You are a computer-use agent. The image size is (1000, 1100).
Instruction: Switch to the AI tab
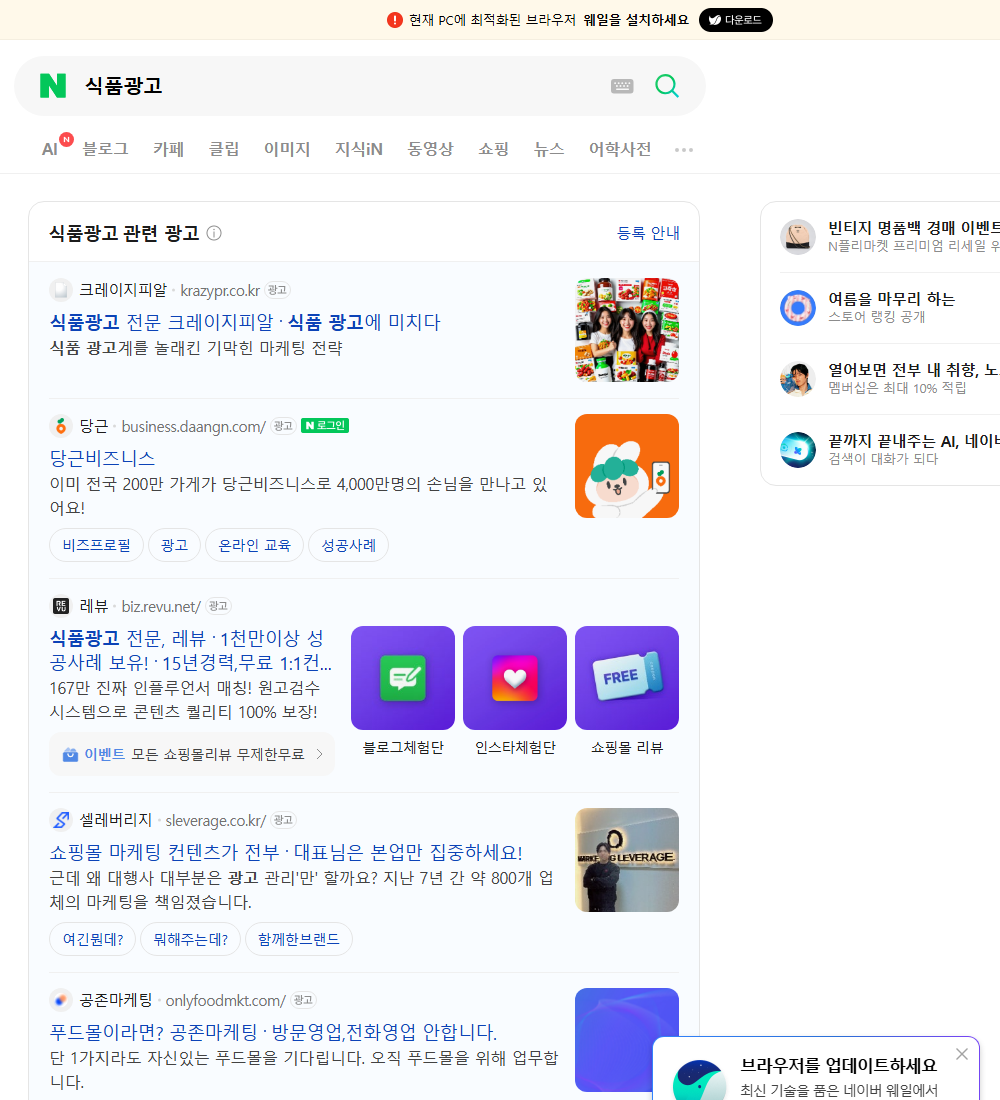click(50, 149)
